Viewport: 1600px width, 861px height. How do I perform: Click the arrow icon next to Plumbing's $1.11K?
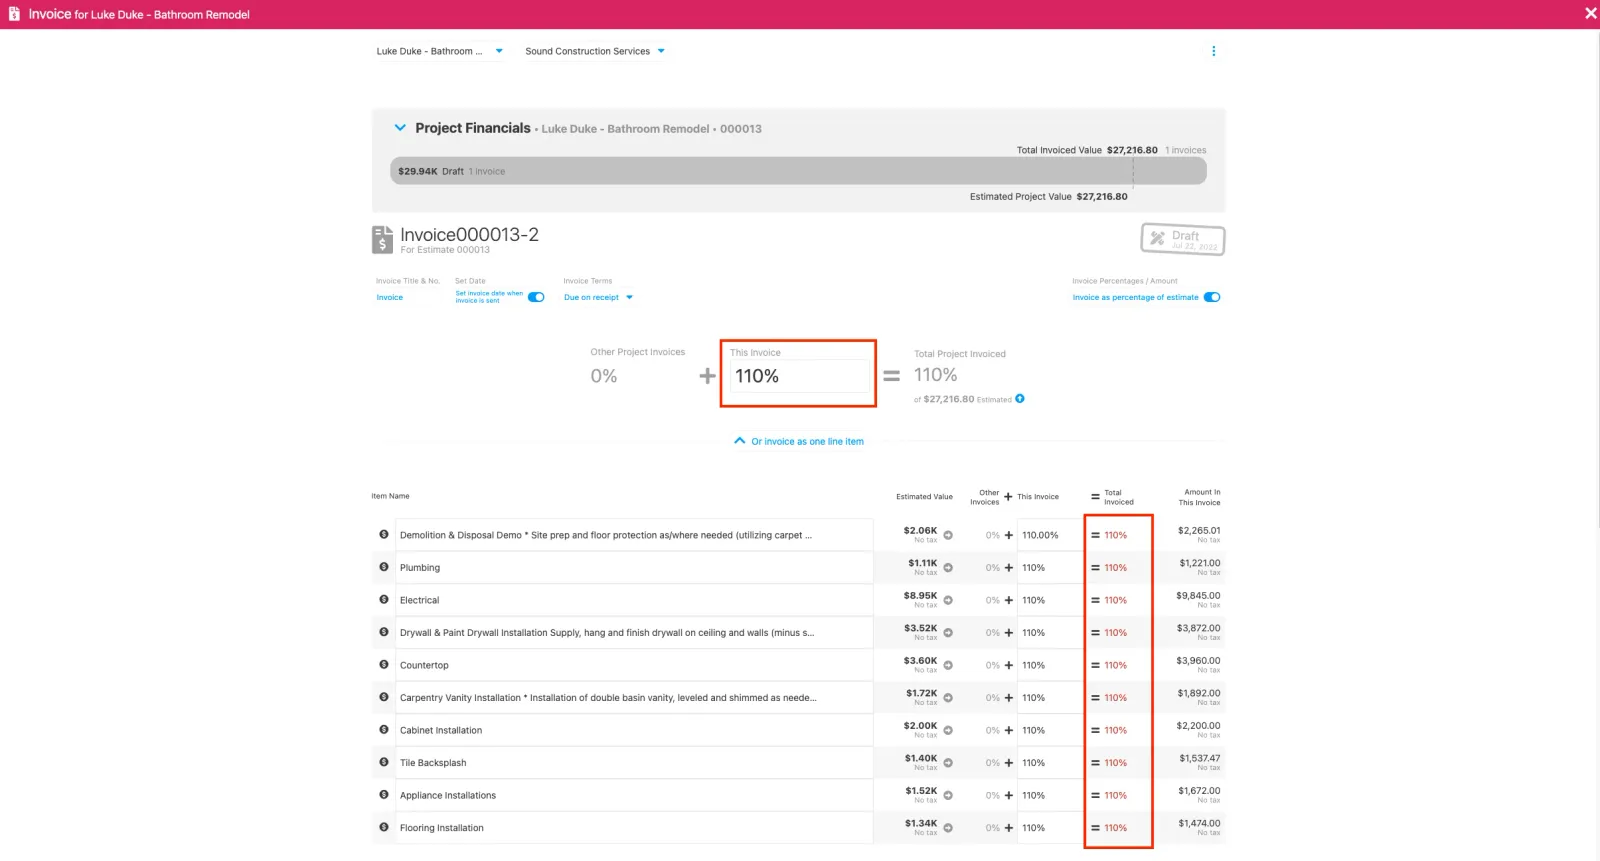pyautogui.click(x=948, y=568)
